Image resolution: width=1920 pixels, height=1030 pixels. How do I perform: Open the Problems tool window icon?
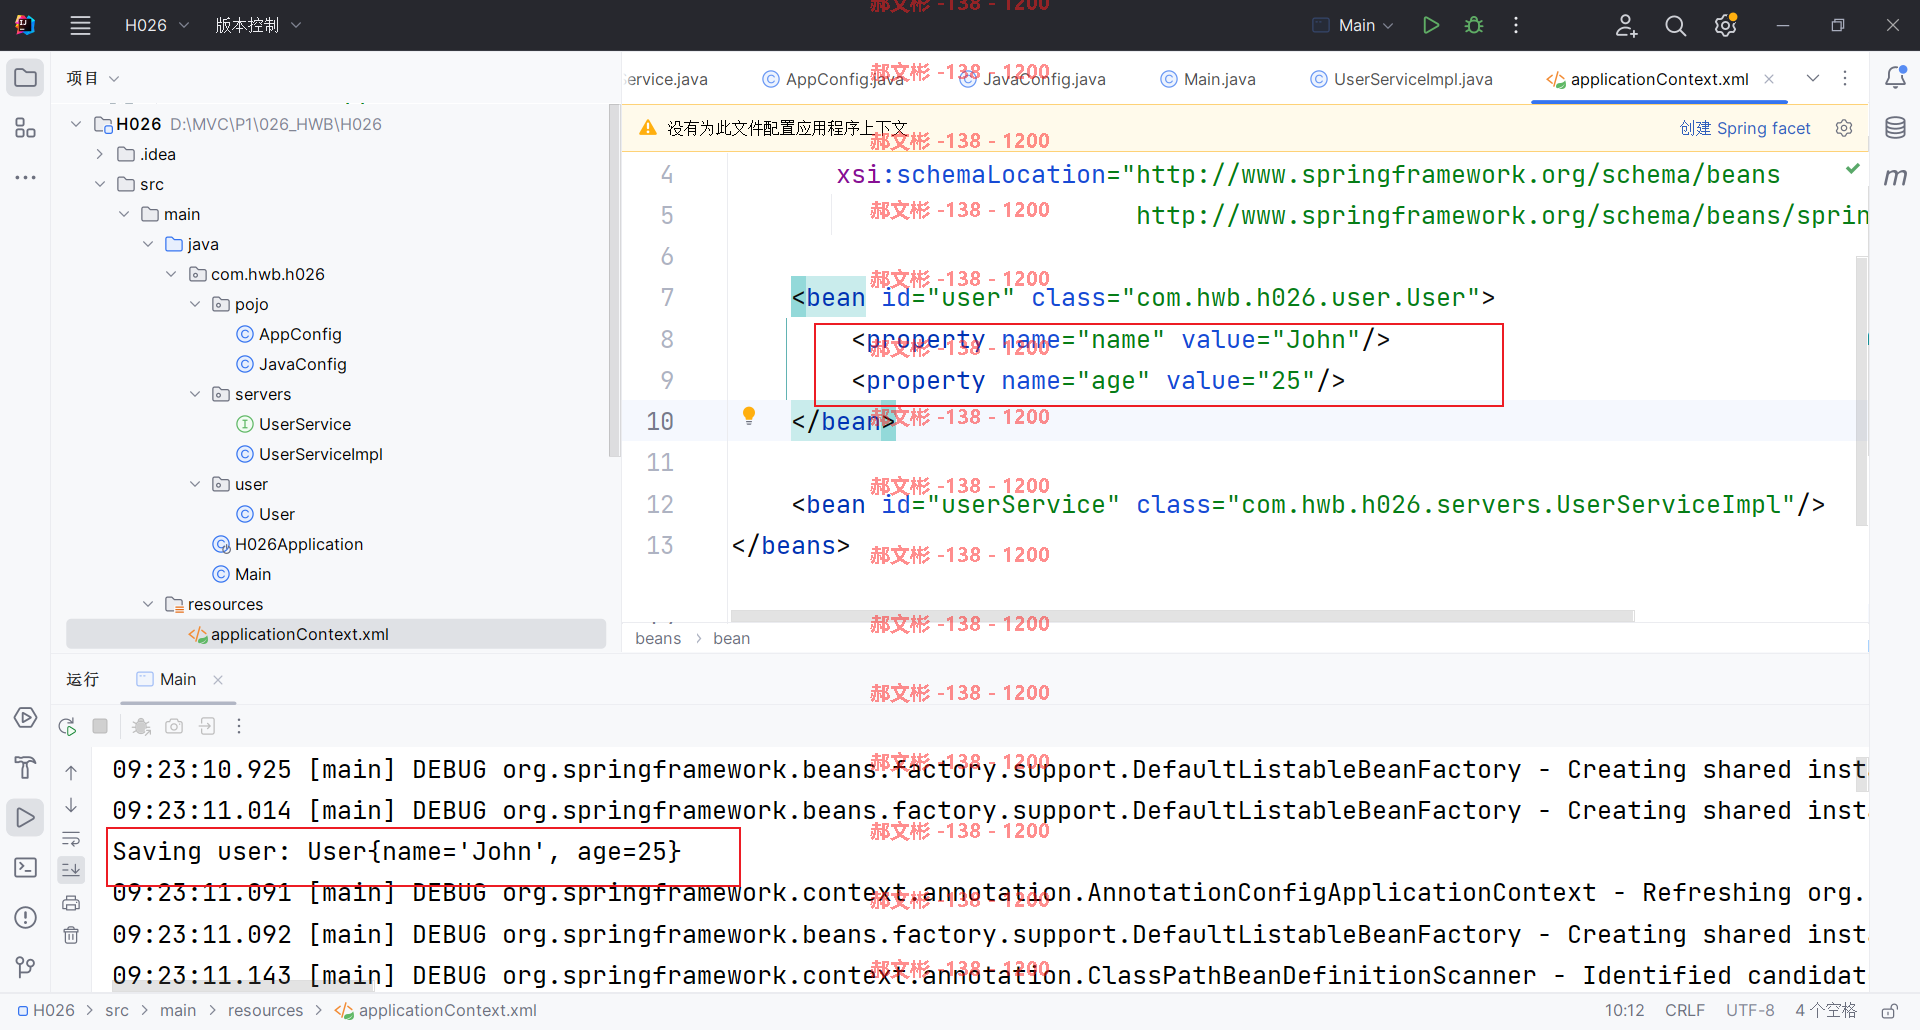point(25,917)
